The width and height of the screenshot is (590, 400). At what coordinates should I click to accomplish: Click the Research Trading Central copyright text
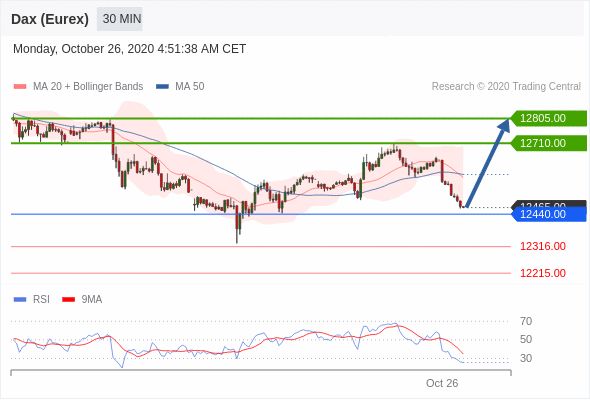(506, 87)
